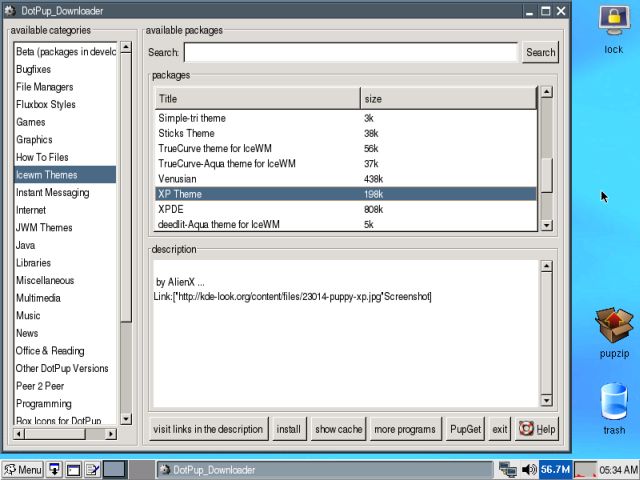Select the How To Files category
Screen dimensions: 640x480
[65, 157]
